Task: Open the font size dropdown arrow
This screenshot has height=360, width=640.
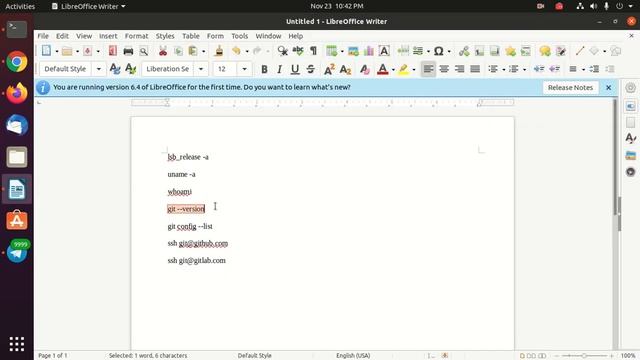Action: click(x=244, y=69)
